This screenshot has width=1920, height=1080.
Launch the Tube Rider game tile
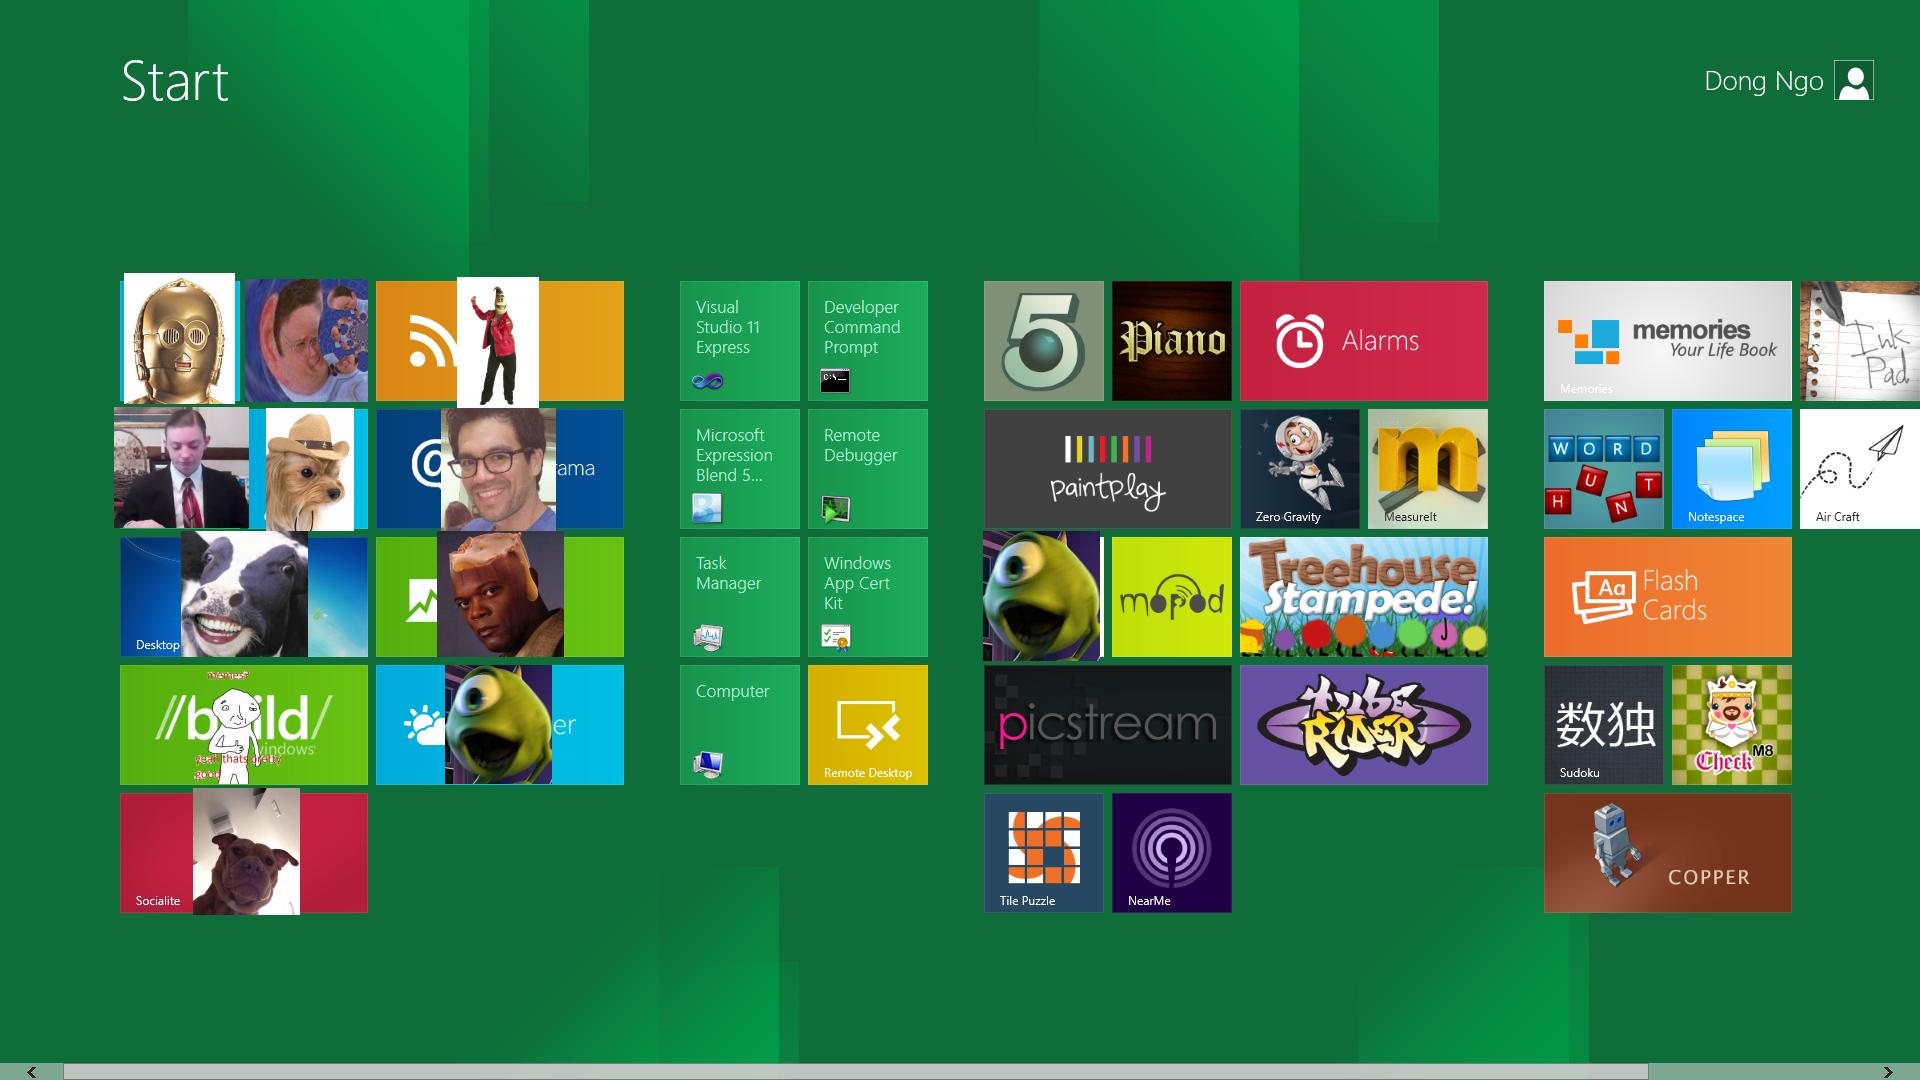tap(1363, 725)
